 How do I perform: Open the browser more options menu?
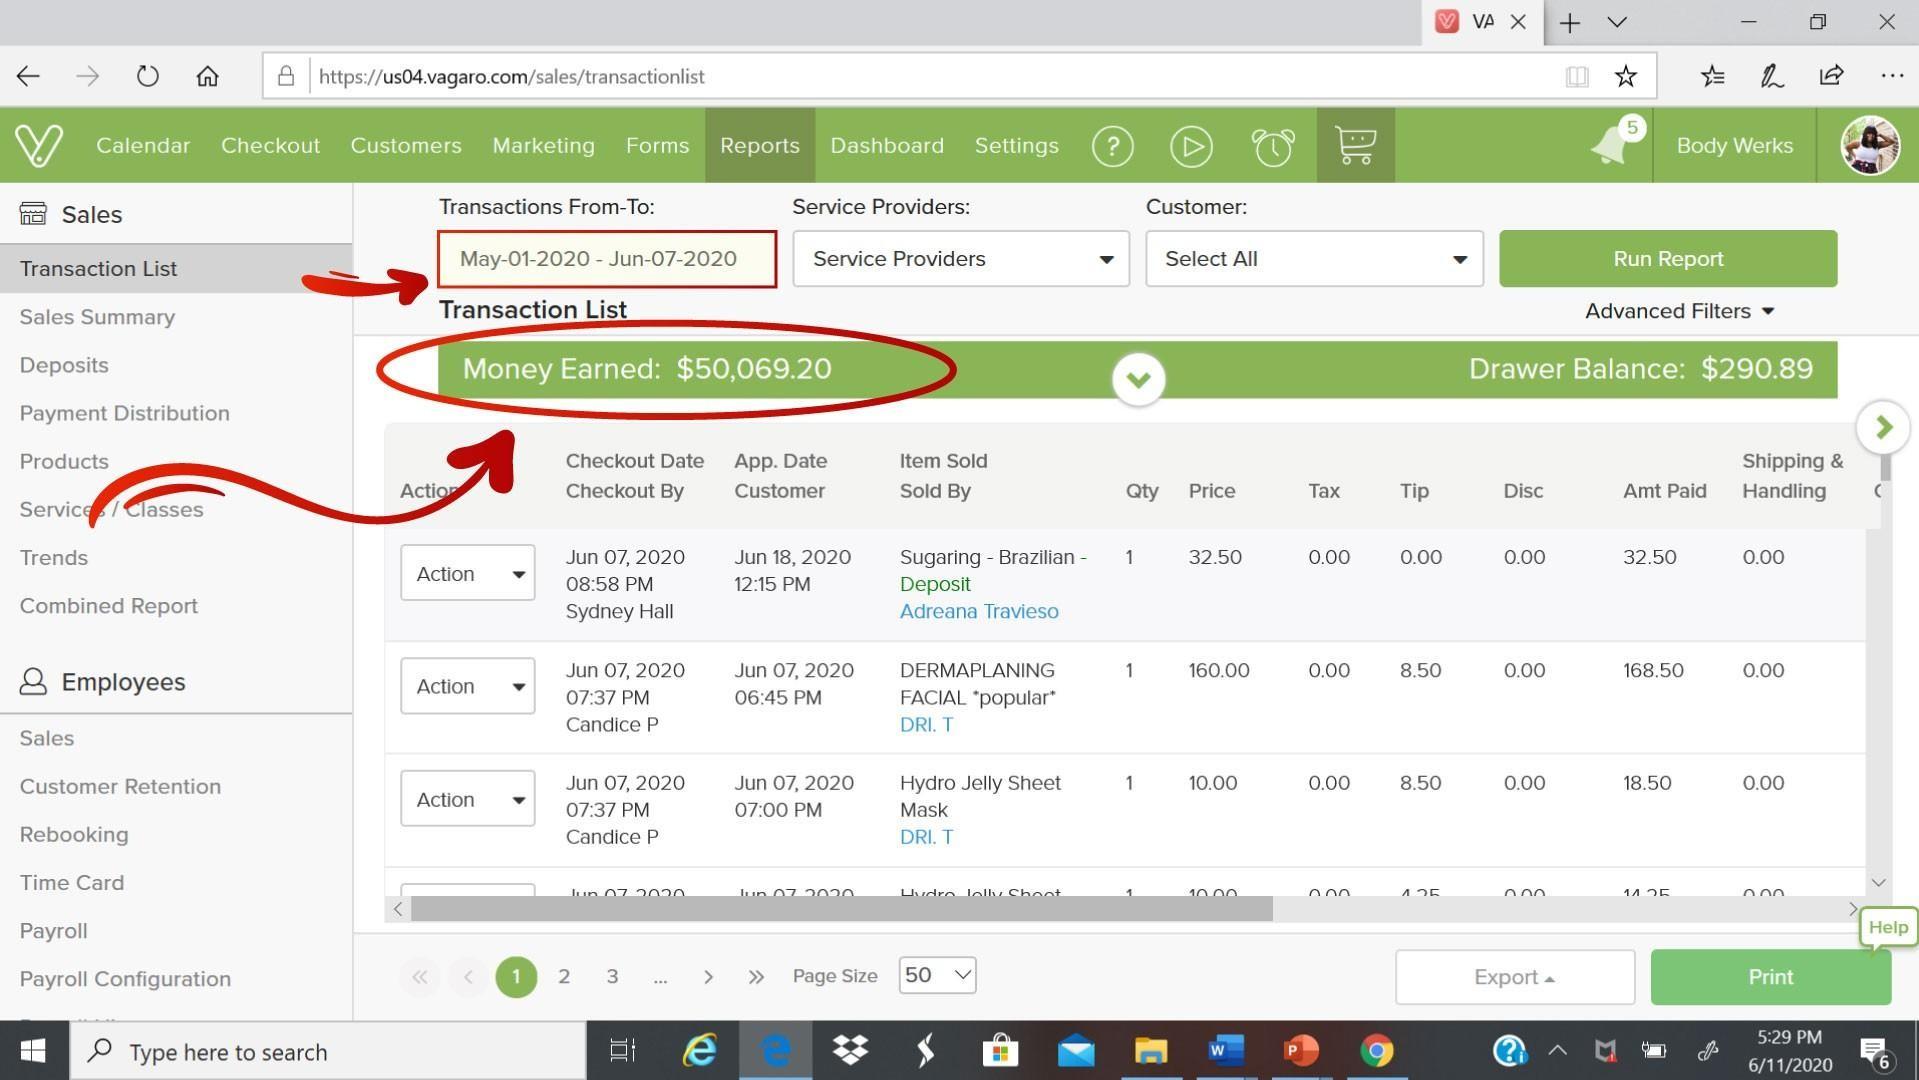tap(1891, 76)
